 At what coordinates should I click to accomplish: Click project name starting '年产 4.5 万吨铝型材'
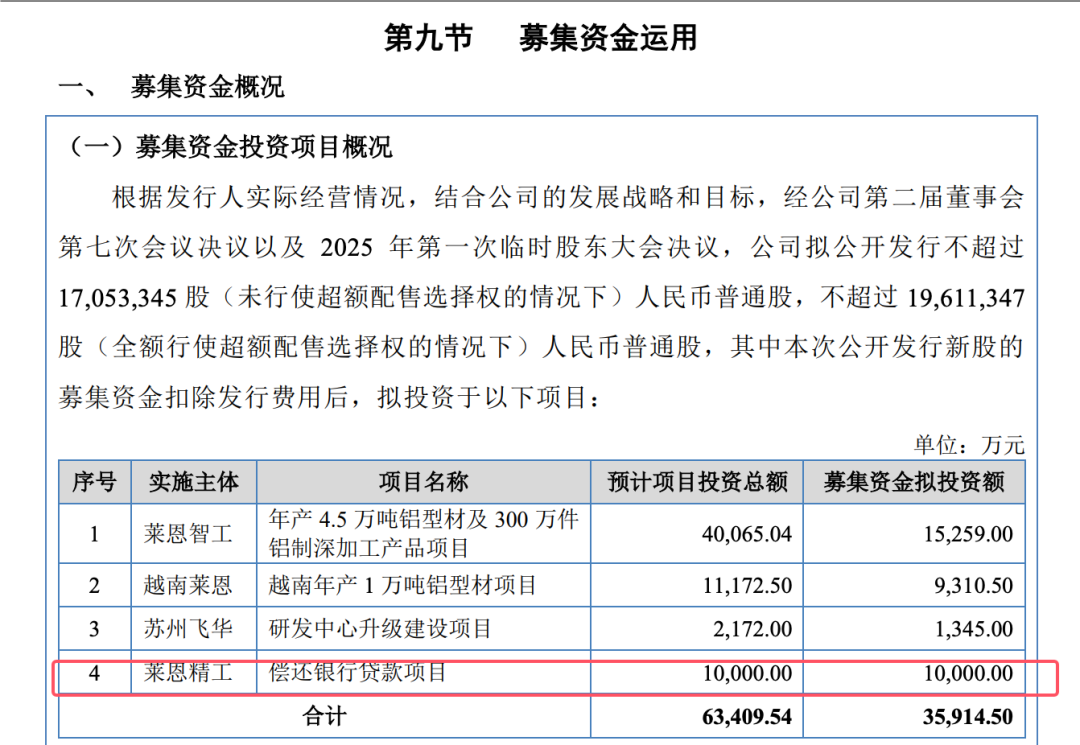423,534
